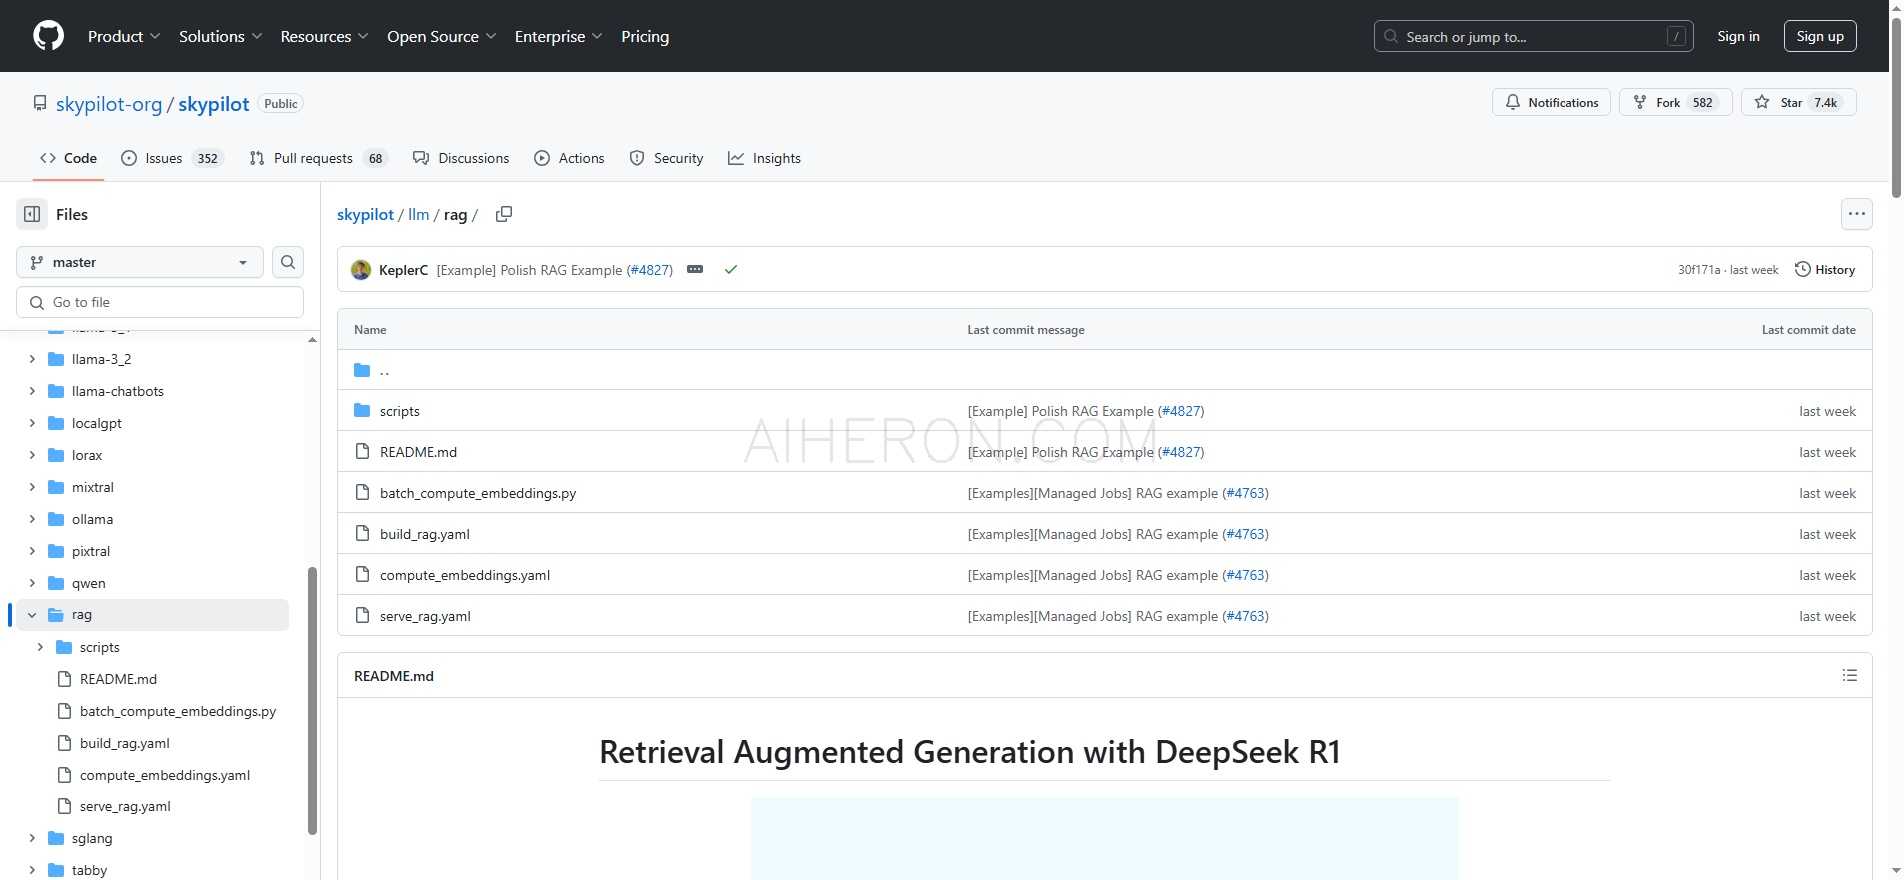This screenshot has height=880, width=1904.
Task: Select batch_compute_embeddings.py in the file tree
Action: pos(178,711)
